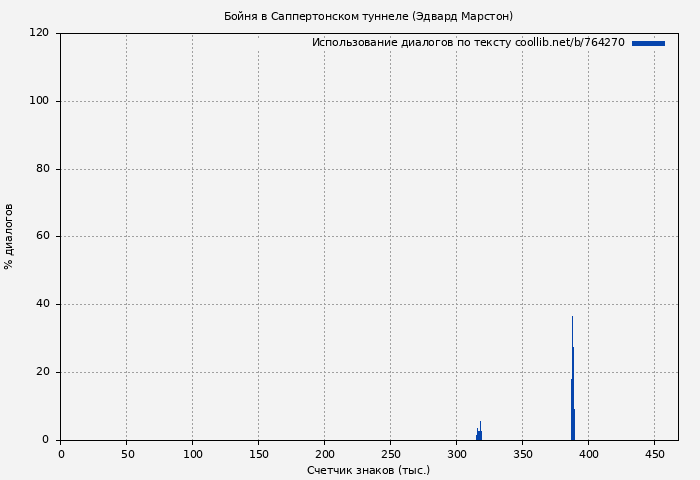
Task: Click x-axis tick label 350
Action: click(522, 454)
